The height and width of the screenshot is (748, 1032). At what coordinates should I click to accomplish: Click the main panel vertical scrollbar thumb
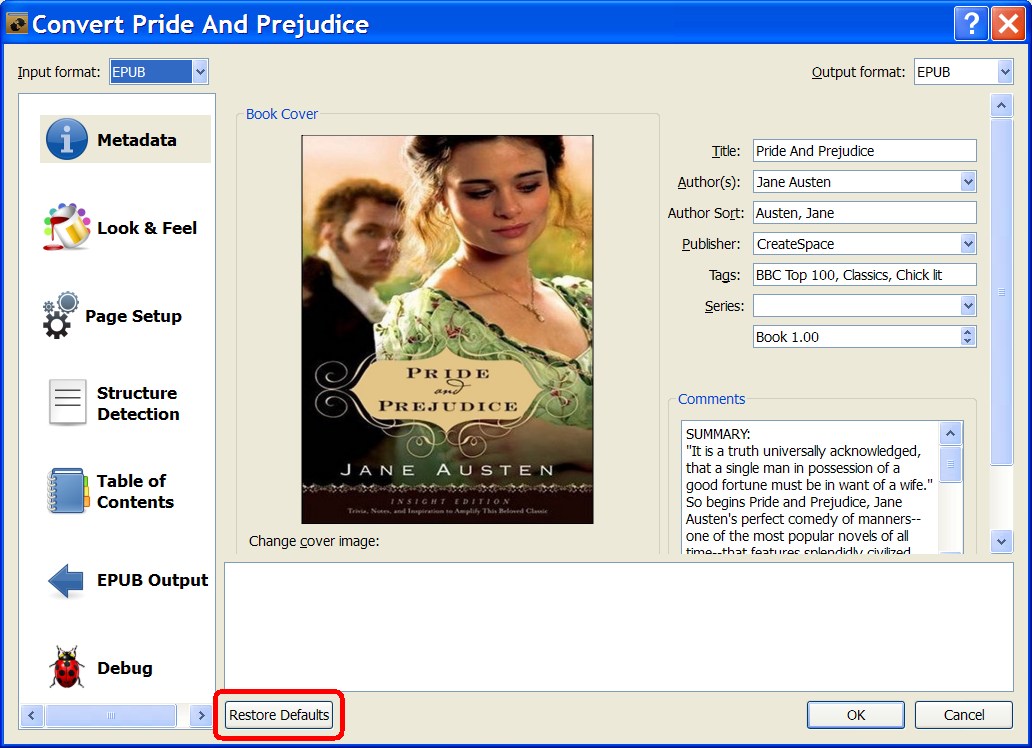[1001, 292]
